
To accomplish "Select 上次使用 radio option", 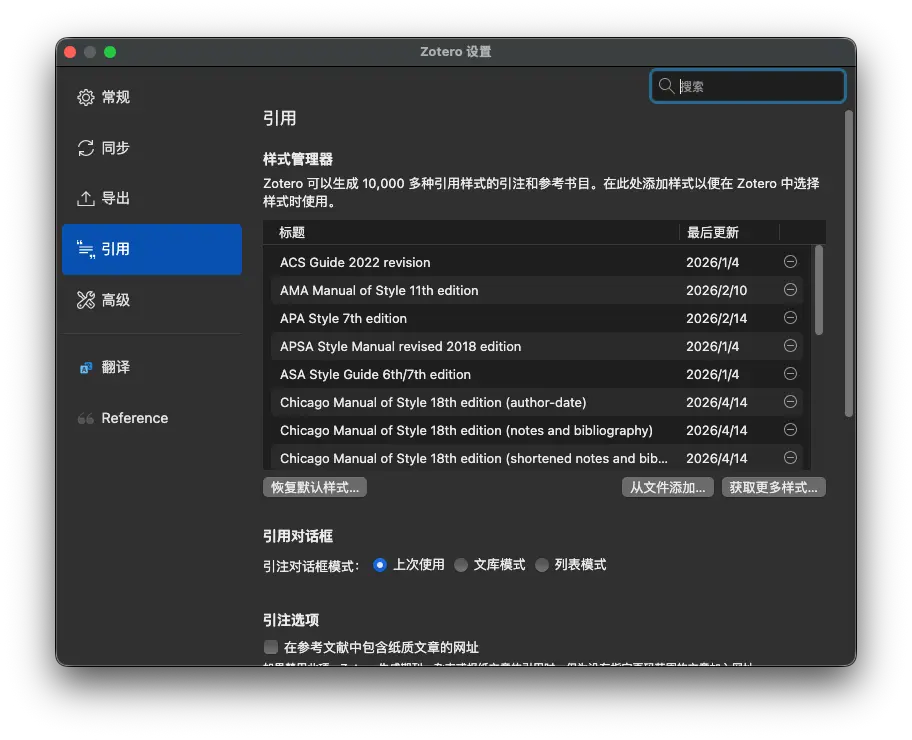I will click(380, 565).
